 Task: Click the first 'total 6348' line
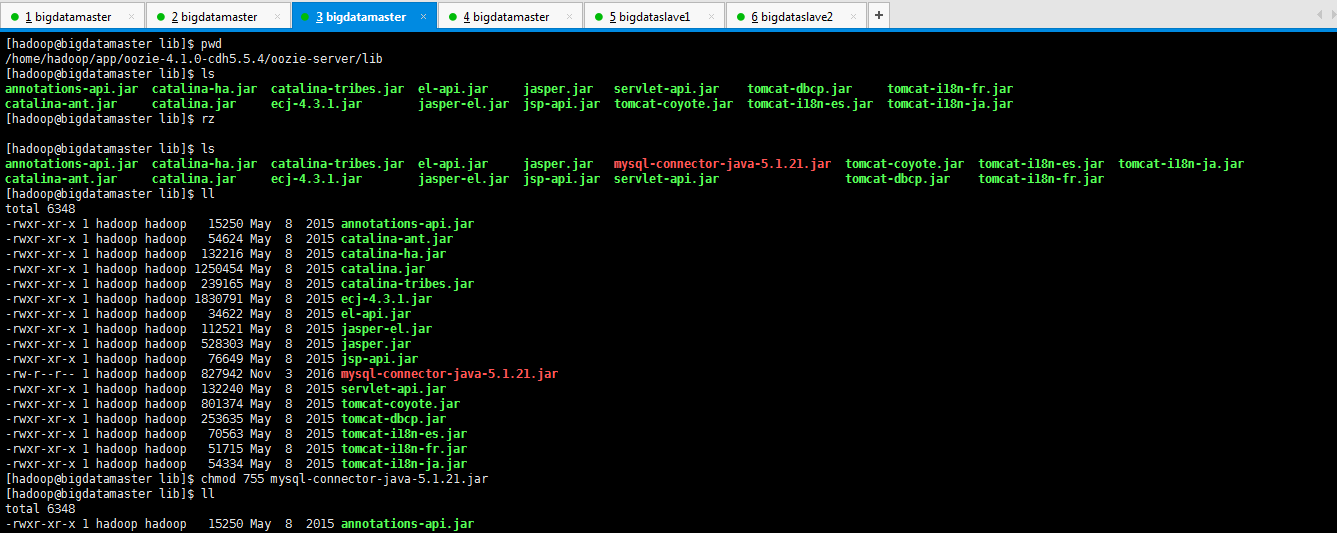pyautogui.click(x=40, y=209)
